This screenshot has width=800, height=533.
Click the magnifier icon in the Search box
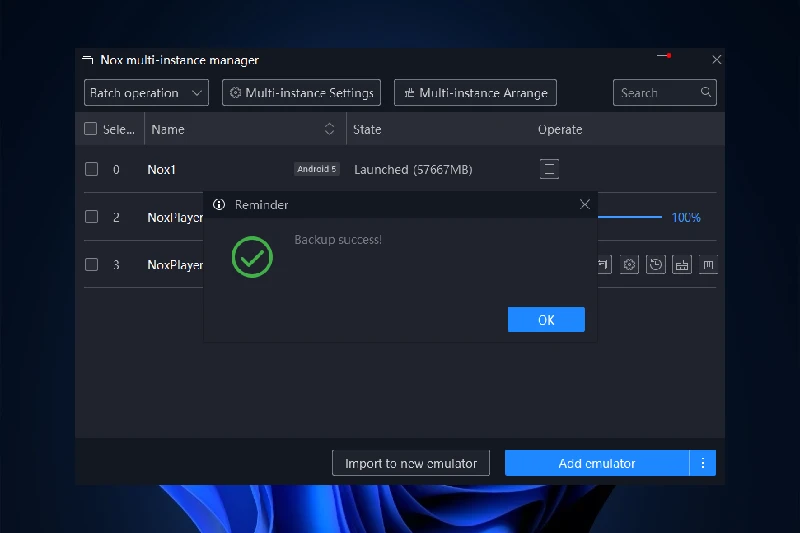point(706,93)
